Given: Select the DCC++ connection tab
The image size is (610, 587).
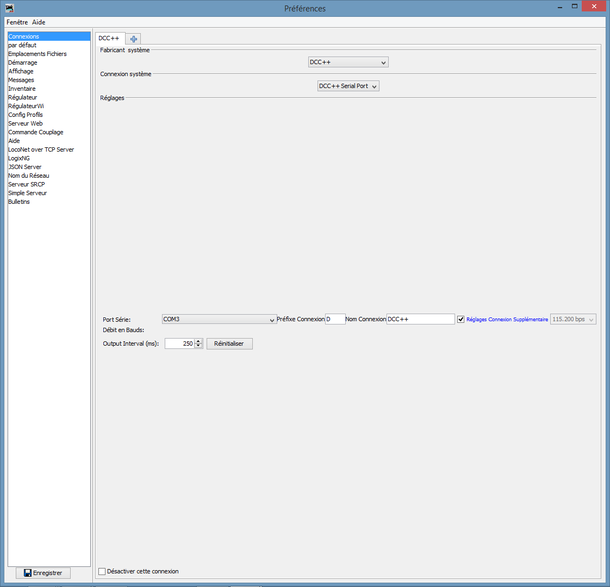Looking at the screenshot, I should tap(109, 38).
